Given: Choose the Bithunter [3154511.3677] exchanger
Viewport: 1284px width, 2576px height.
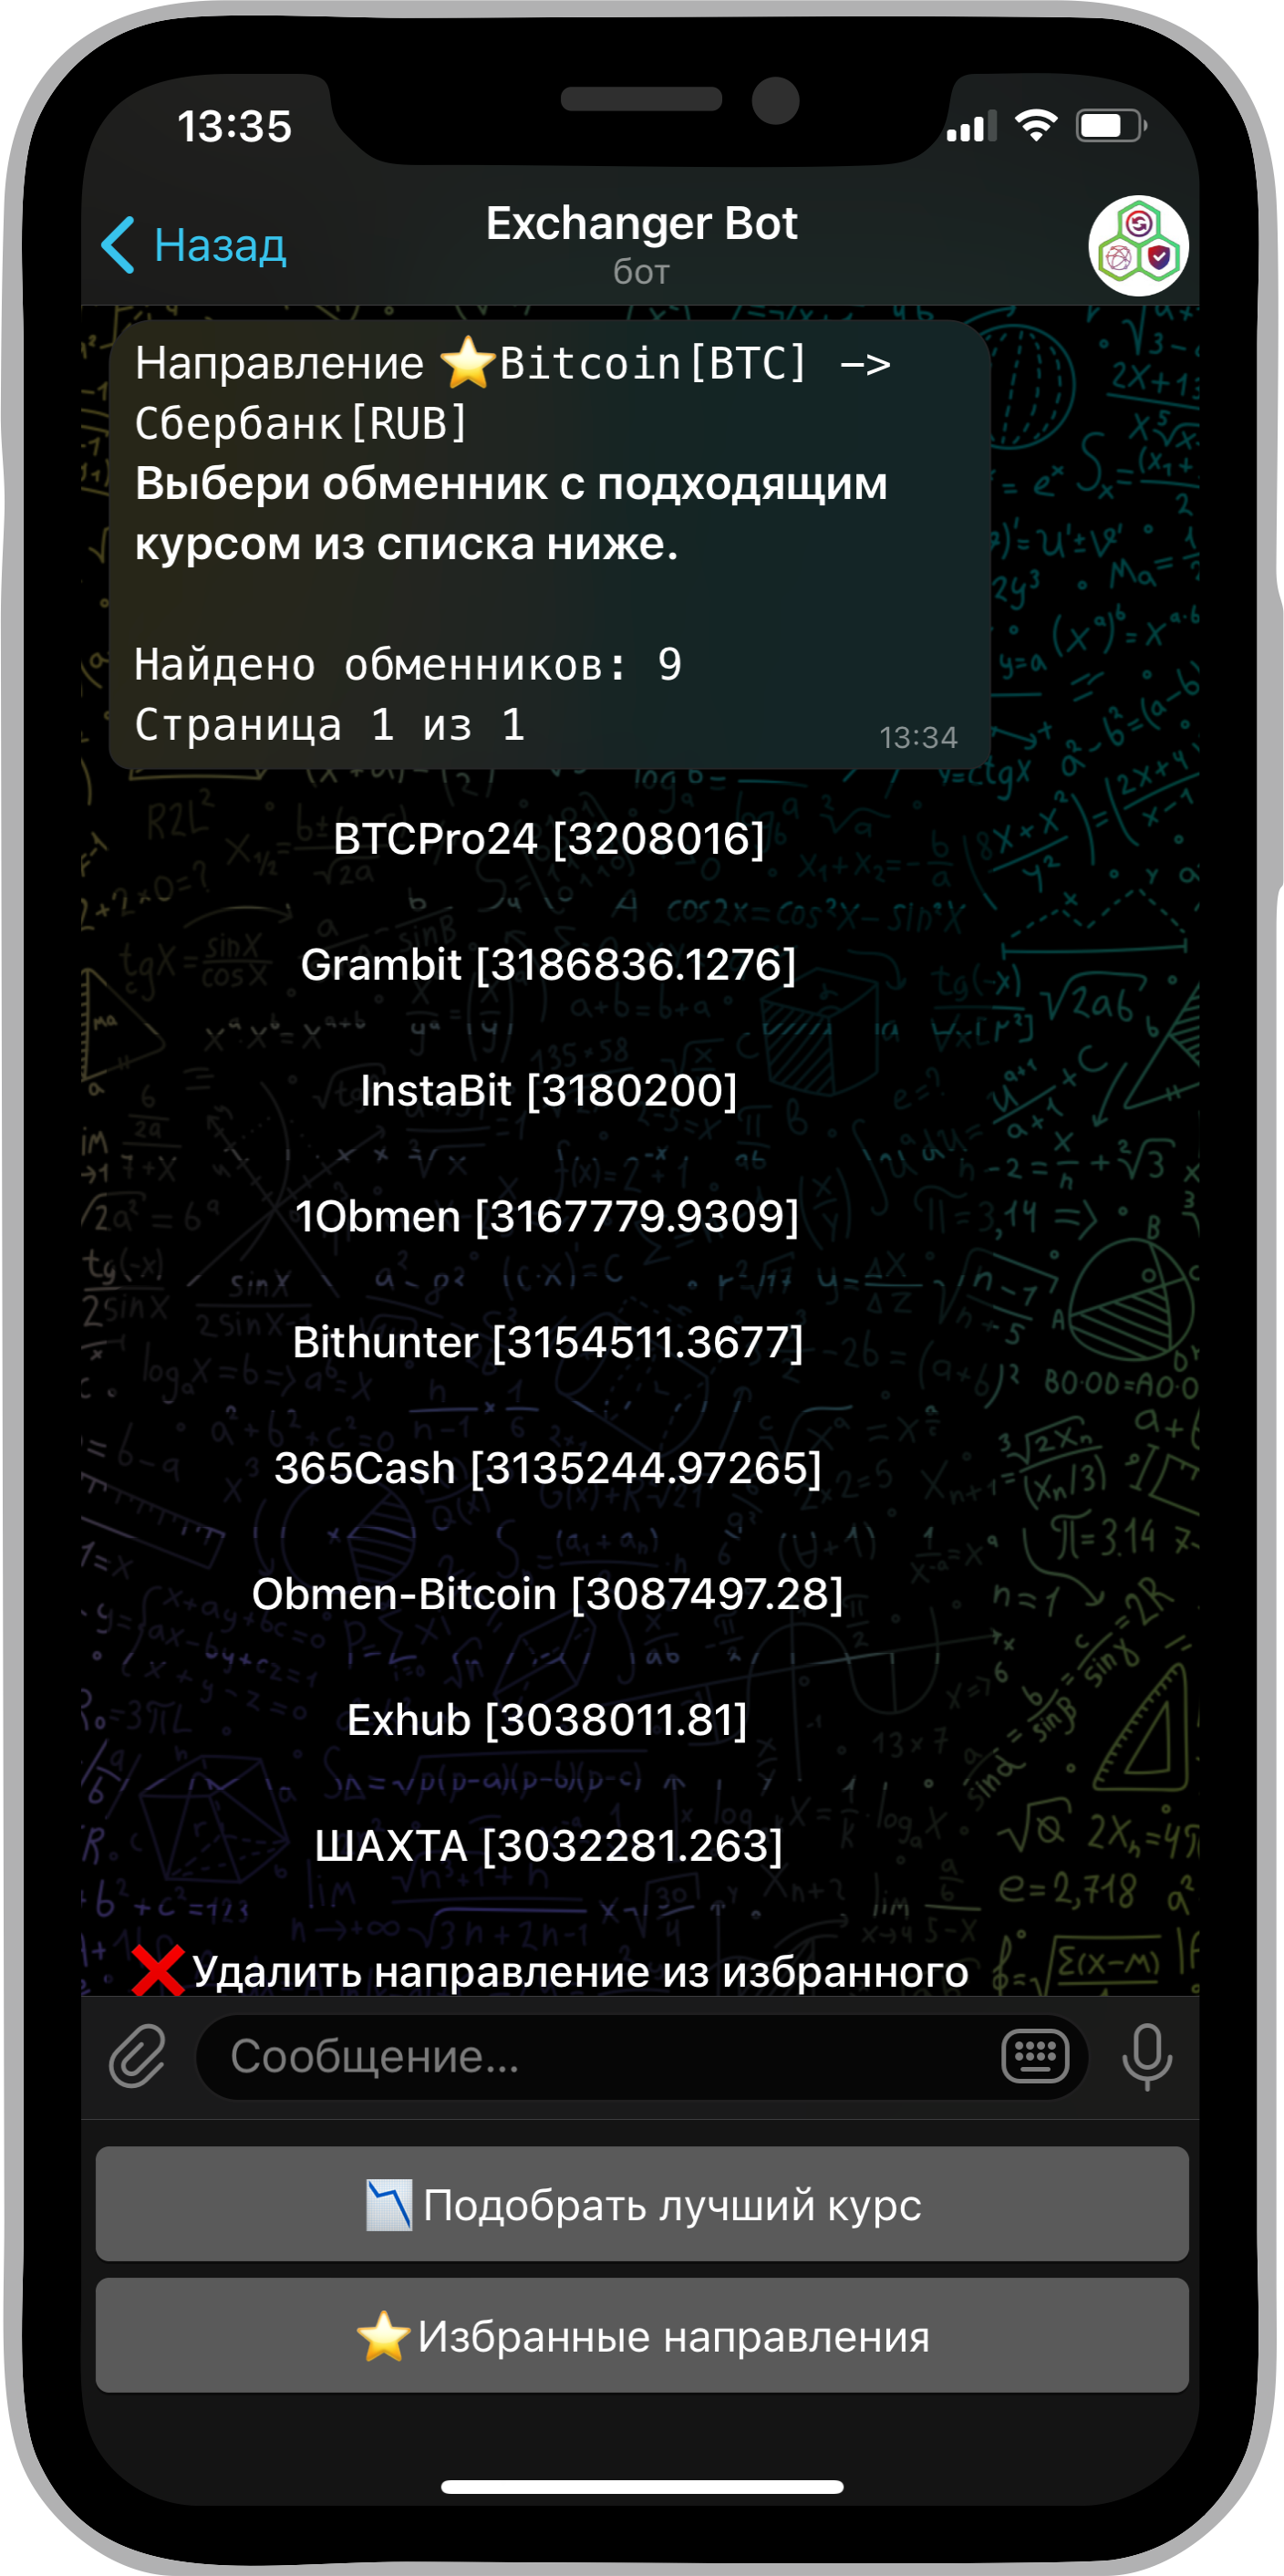Looking at the screenshot, I should pos(549,1343).
